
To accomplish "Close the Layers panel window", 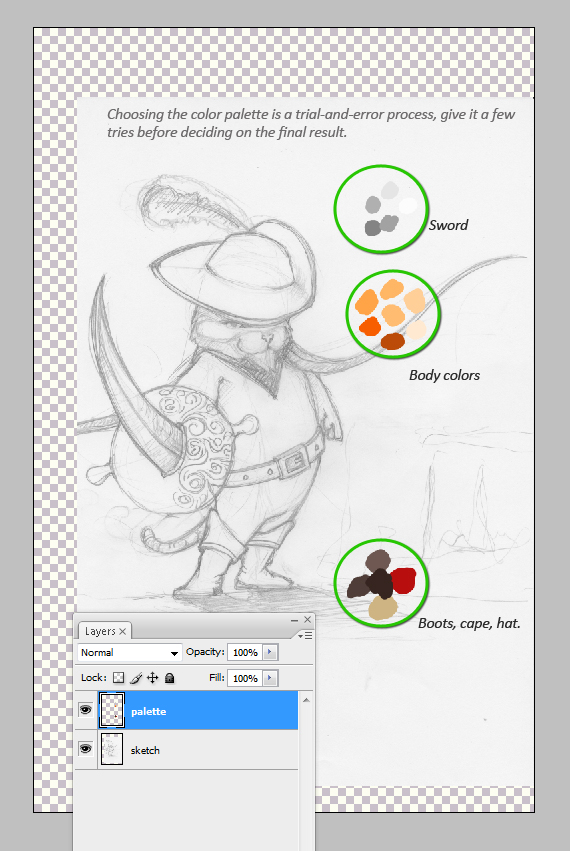I will 308,619.
